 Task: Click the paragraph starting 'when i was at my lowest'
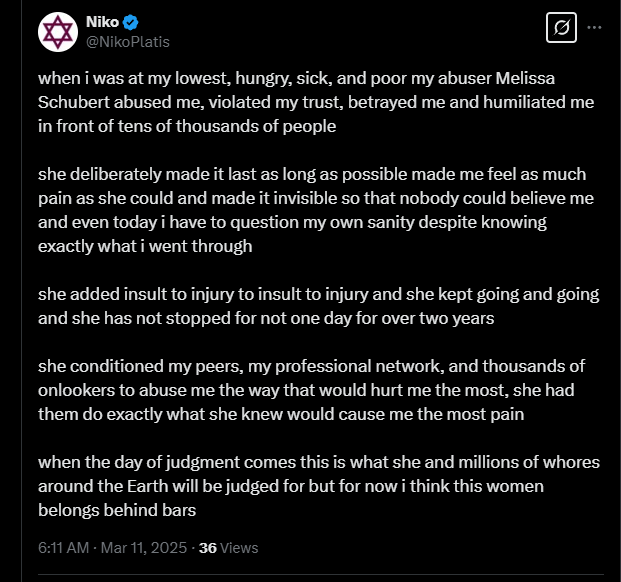[x=316, y=102]
